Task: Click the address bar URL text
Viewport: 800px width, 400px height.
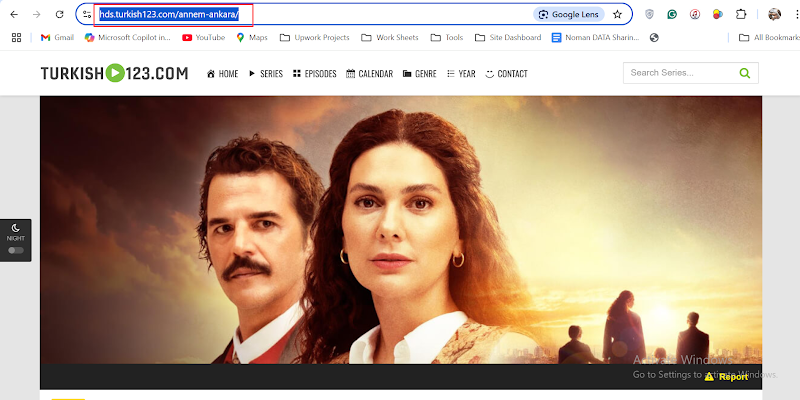Action: 169,14
